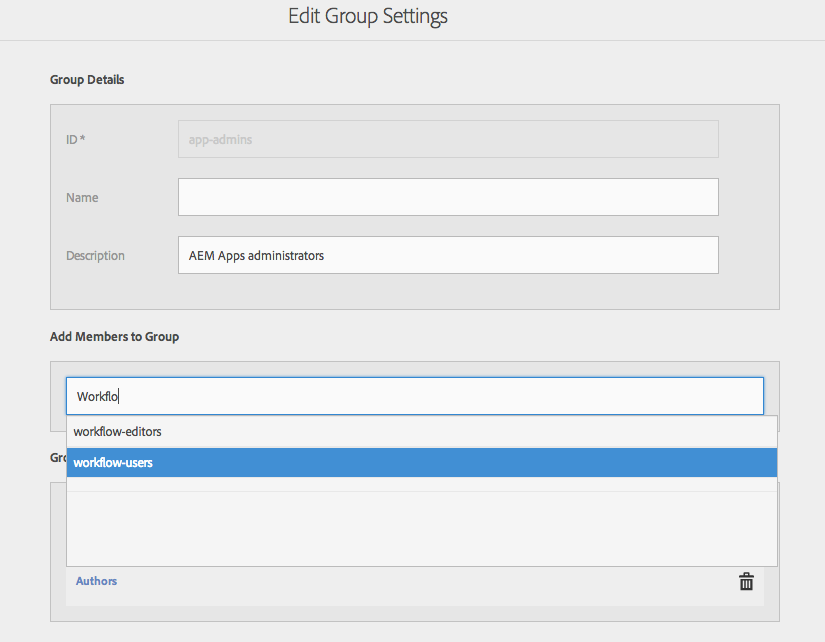Click the required asterisk beside ID
The width and height of the screenshot is (825, 642).
tap(83, 139)
